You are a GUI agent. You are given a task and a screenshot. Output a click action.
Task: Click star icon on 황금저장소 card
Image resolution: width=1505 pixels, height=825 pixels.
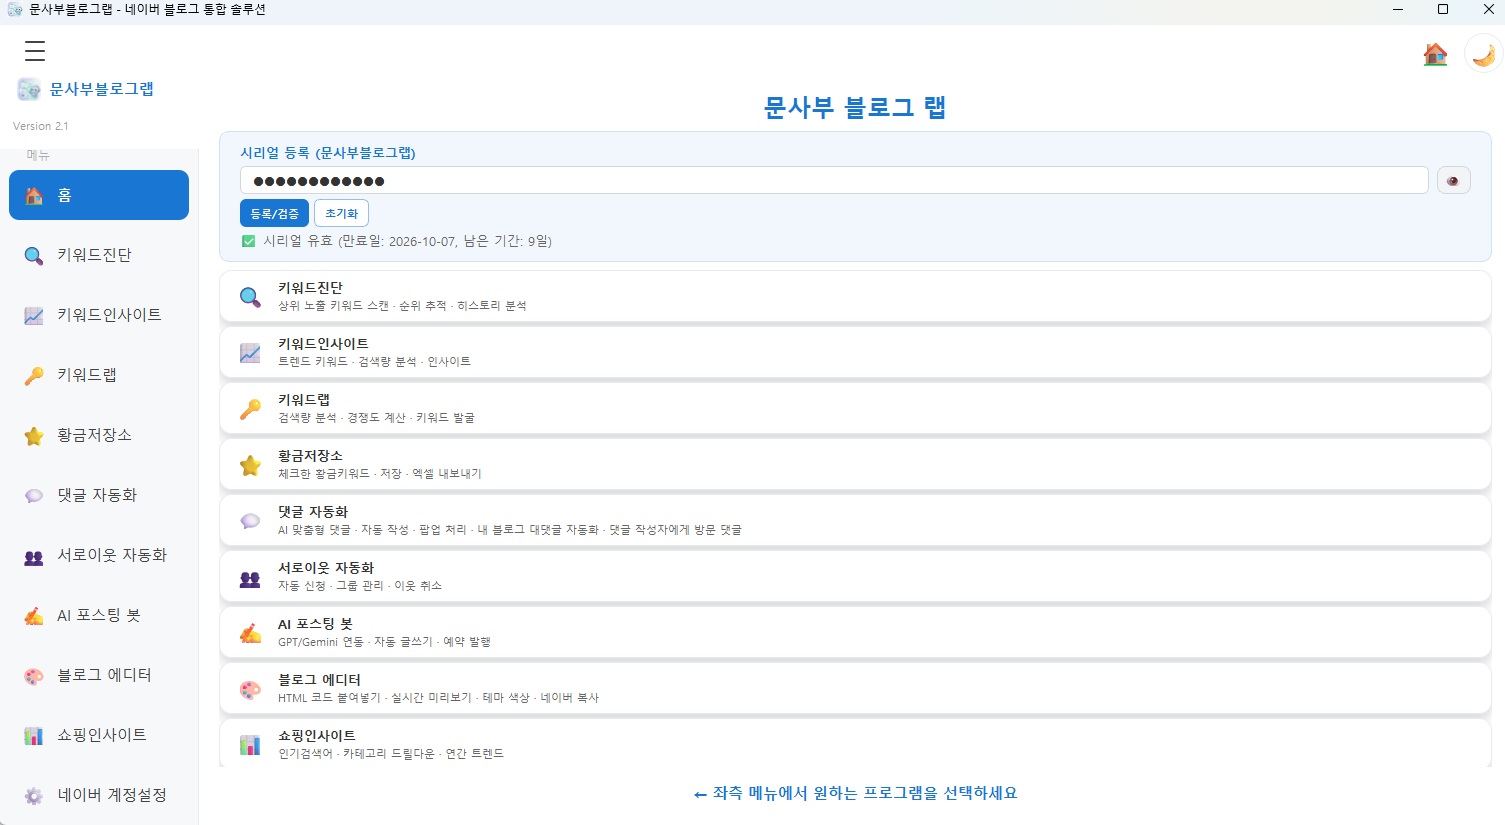click(250, 465)
